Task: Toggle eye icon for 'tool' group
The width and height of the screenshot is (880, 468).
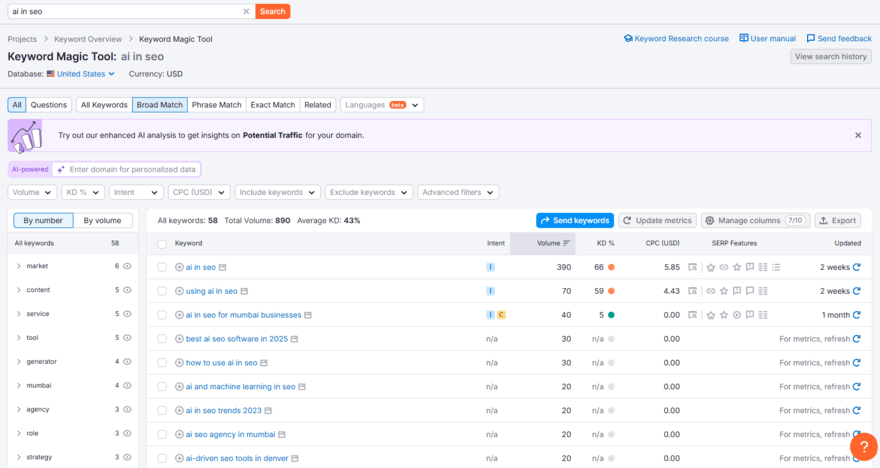Action: 127,338
